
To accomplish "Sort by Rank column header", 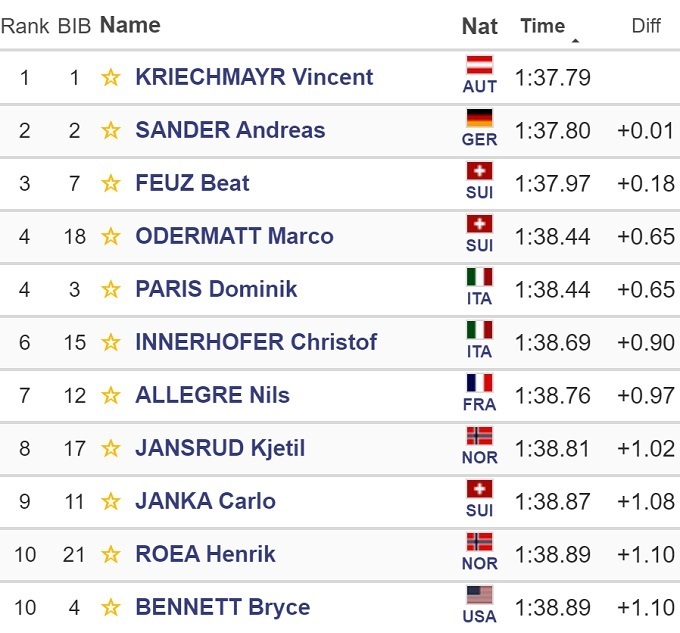I will coord(24,27).
